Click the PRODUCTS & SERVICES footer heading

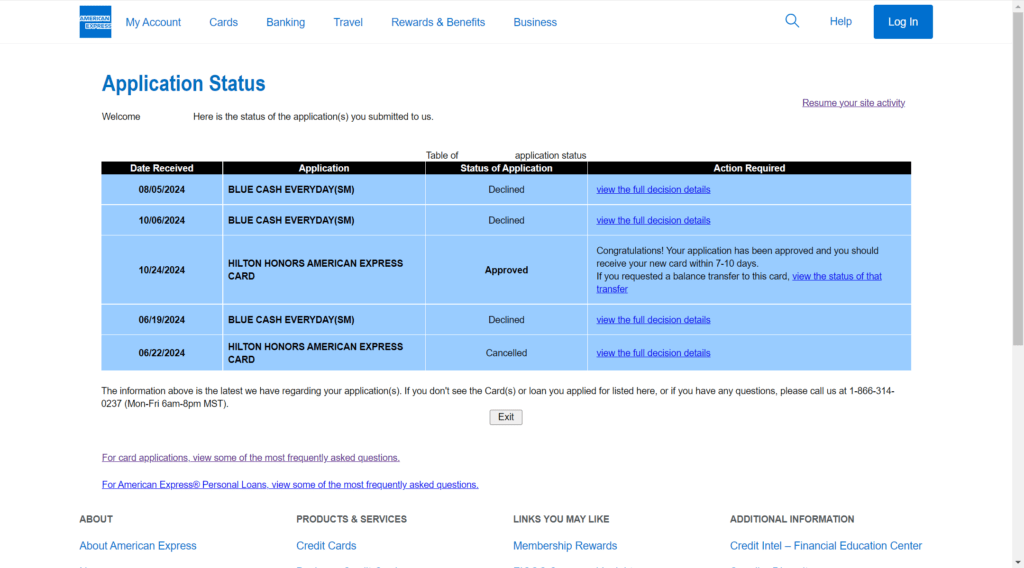351,519
